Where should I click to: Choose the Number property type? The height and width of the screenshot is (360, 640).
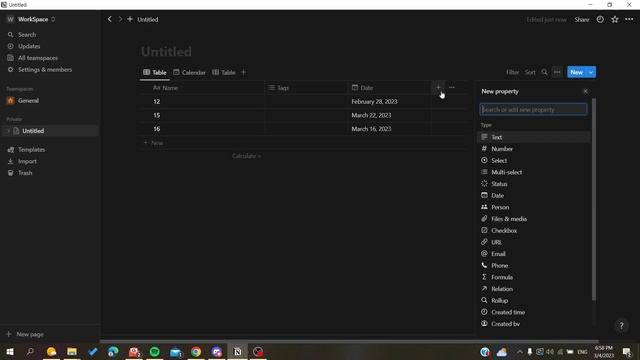pyautogui.click(x=534, y=149)
